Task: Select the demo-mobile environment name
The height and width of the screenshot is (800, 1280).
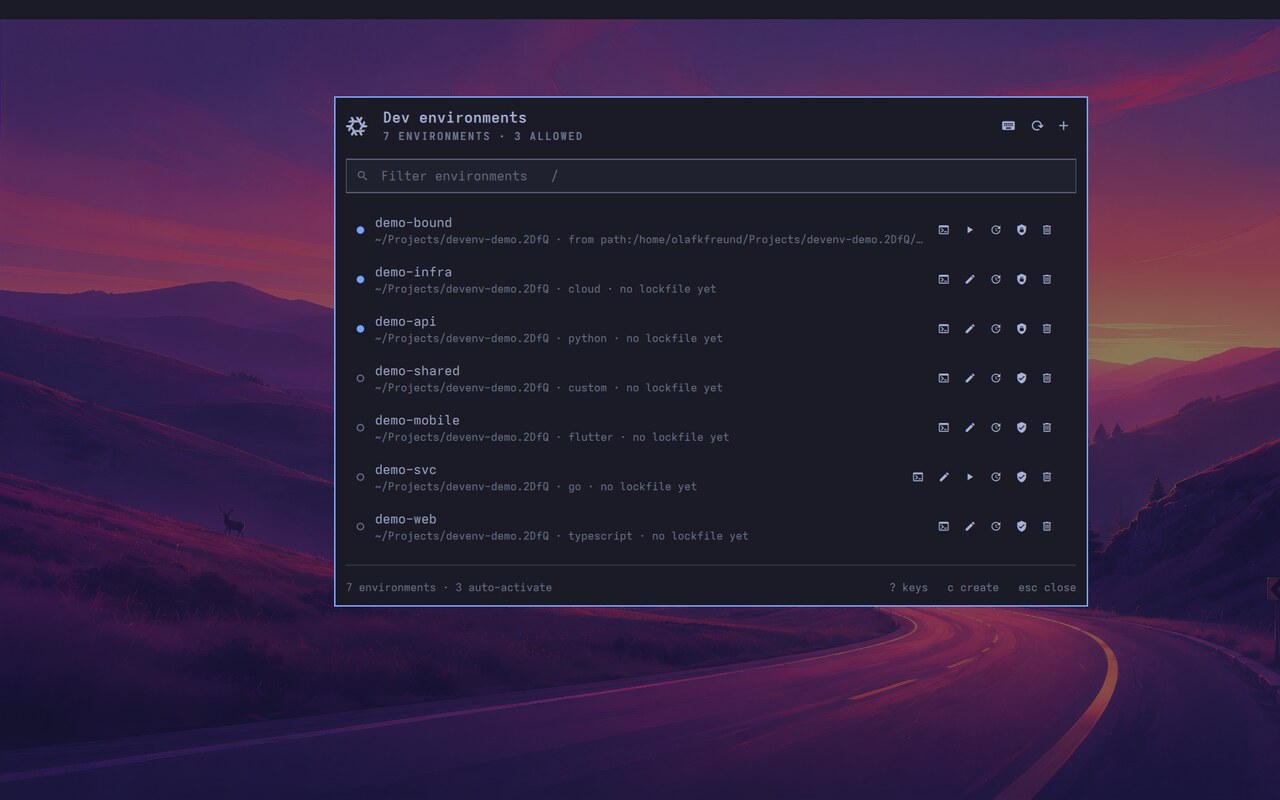Action: point(417,421)
